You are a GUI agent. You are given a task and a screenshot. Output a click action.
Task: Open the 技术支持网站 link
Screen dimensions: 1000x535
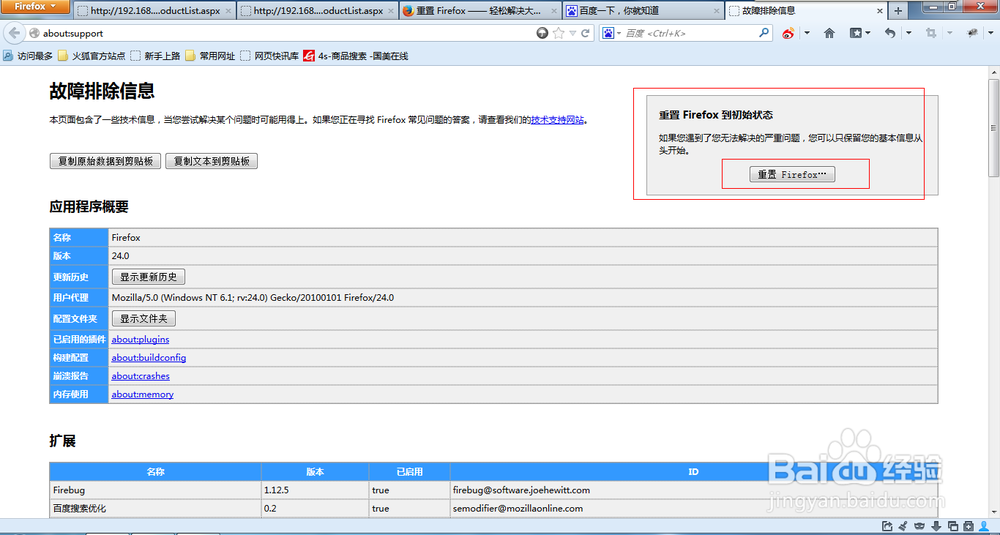pyautogui.click(x=557, y=119)
